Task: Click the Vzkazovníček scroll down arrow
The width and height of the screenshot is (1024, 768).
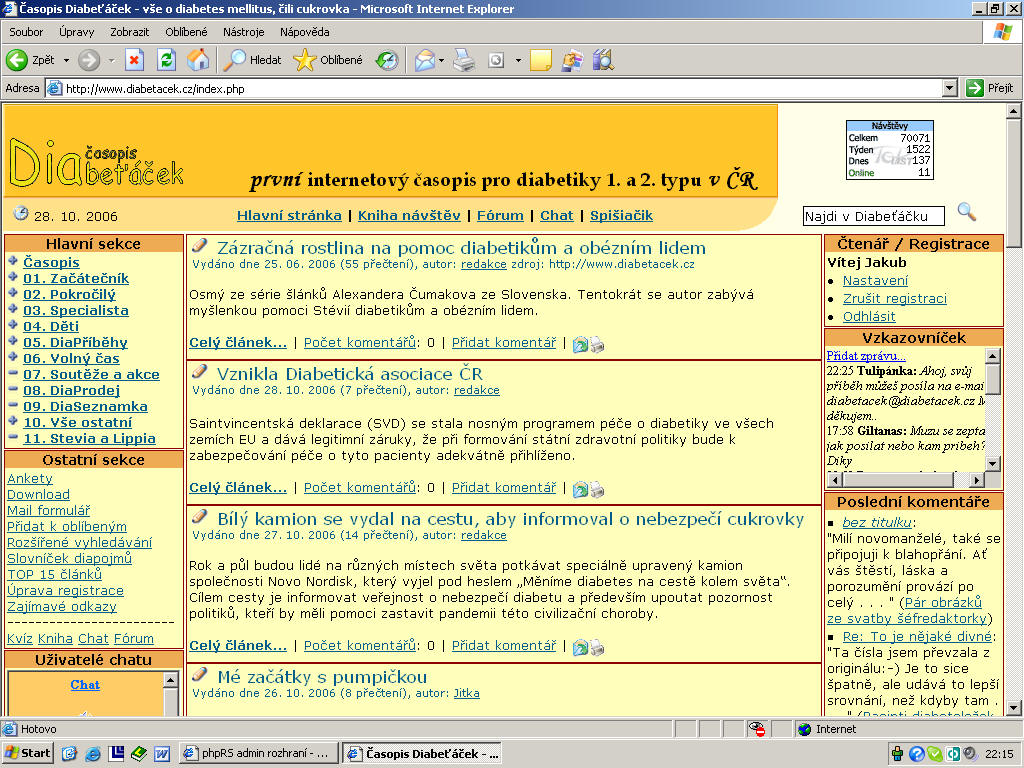Action: pos(993,464)
